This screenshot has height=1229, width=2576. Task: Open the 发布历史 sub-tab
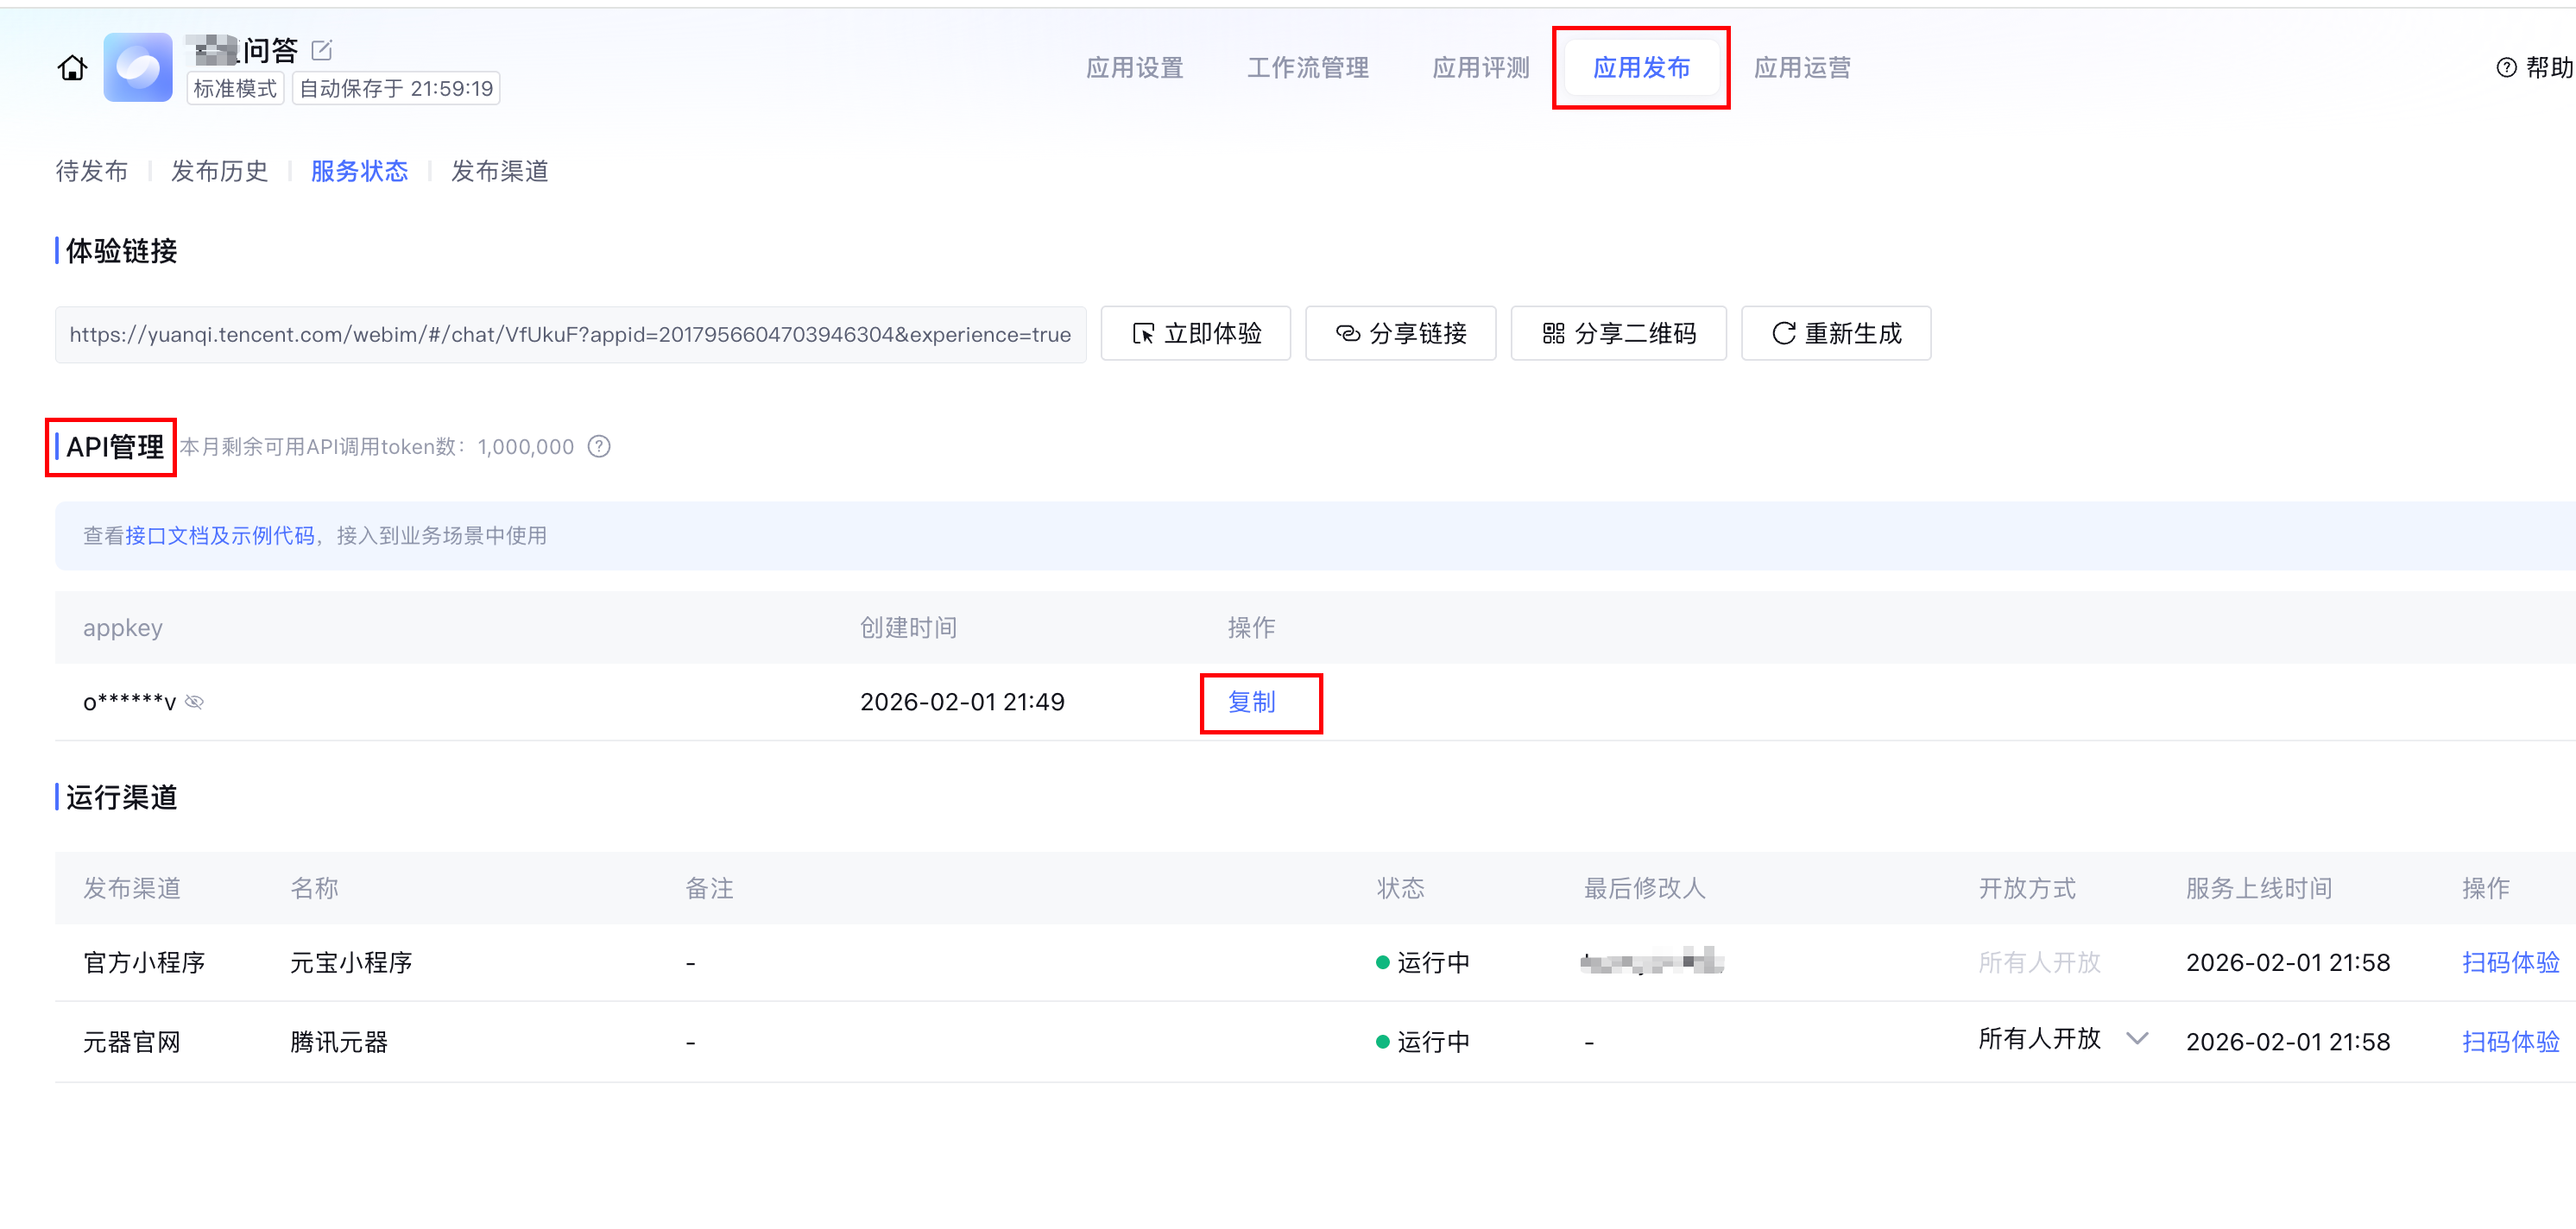point(219,172)
